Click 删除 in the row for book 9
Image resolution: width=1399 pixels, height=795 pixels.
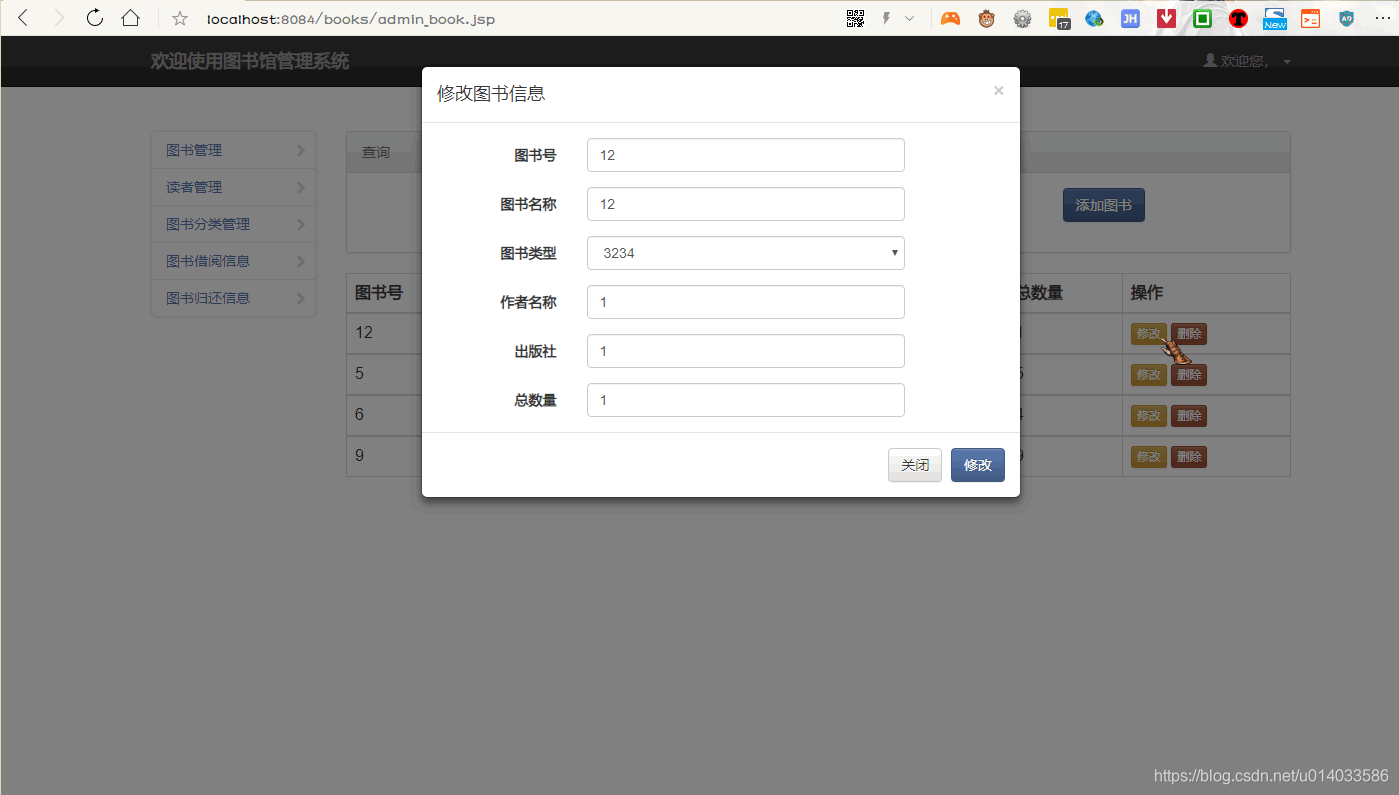[1189, 457]
